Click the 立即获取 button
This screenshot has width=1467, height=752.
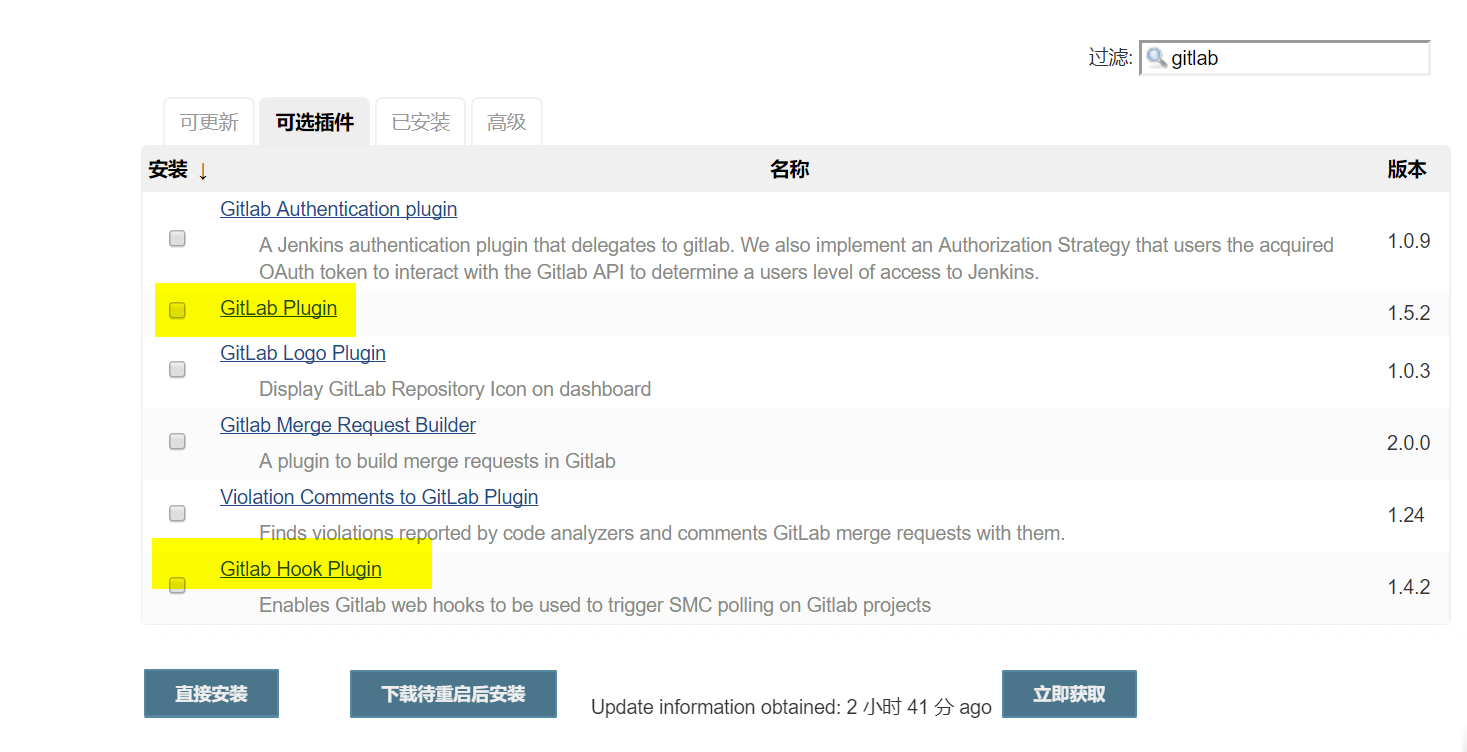click(1069, 694)
